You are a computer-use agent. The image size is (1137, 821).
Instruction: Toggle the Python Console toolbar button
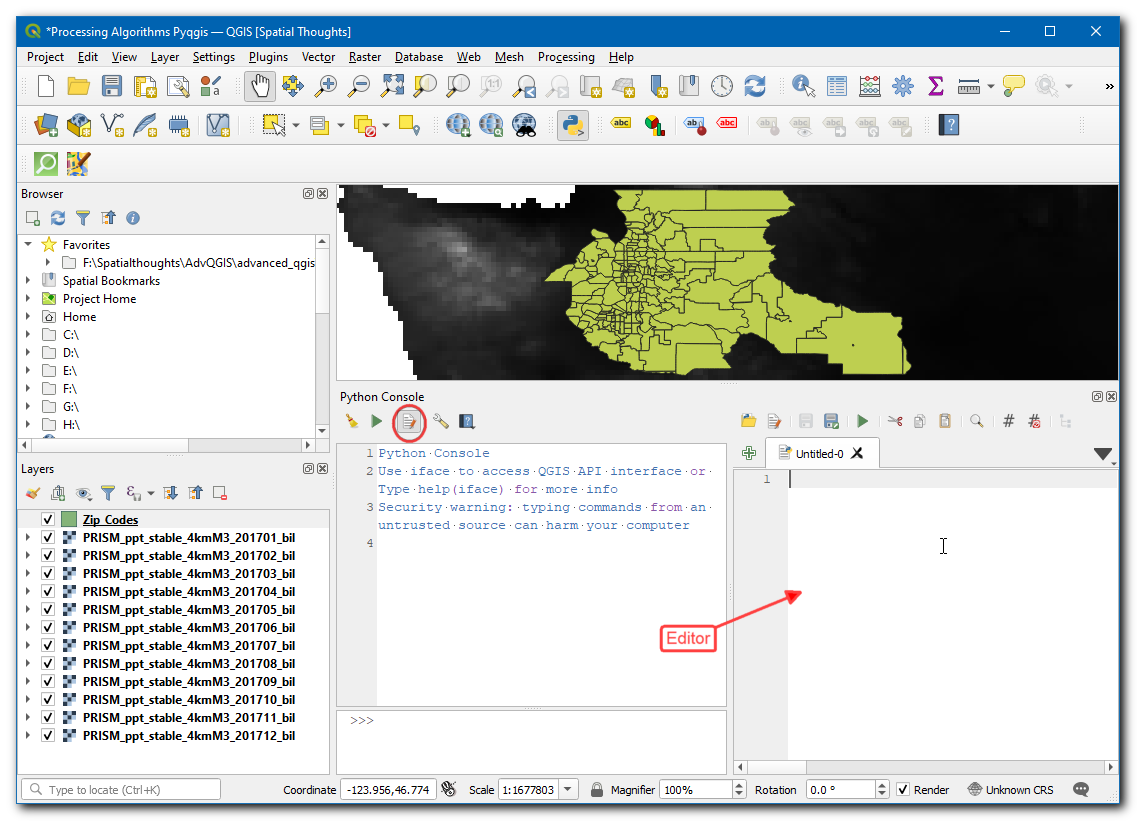point(572,125)
